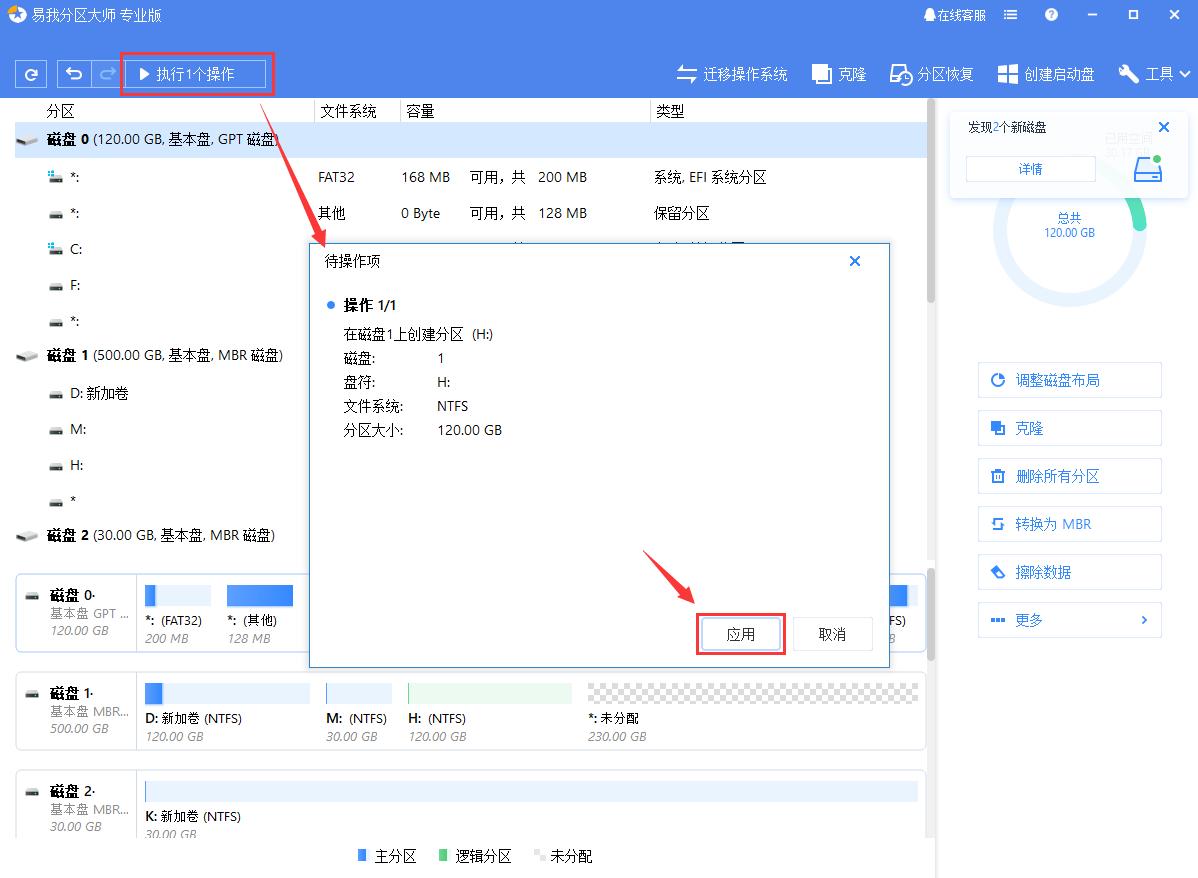Click the green 逻辑分区 legend swatch
This screenshot has width=1198, height=878.
tap(441, 856)
